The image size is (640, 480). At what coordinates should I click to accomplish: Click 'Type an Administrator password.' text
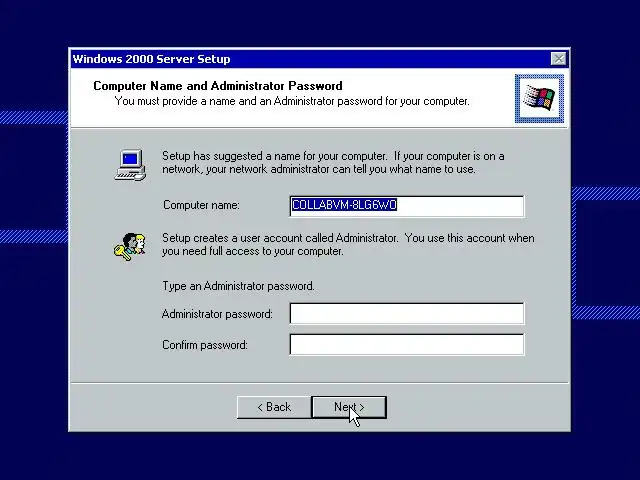pyautogui.click(x=238, y=286)
